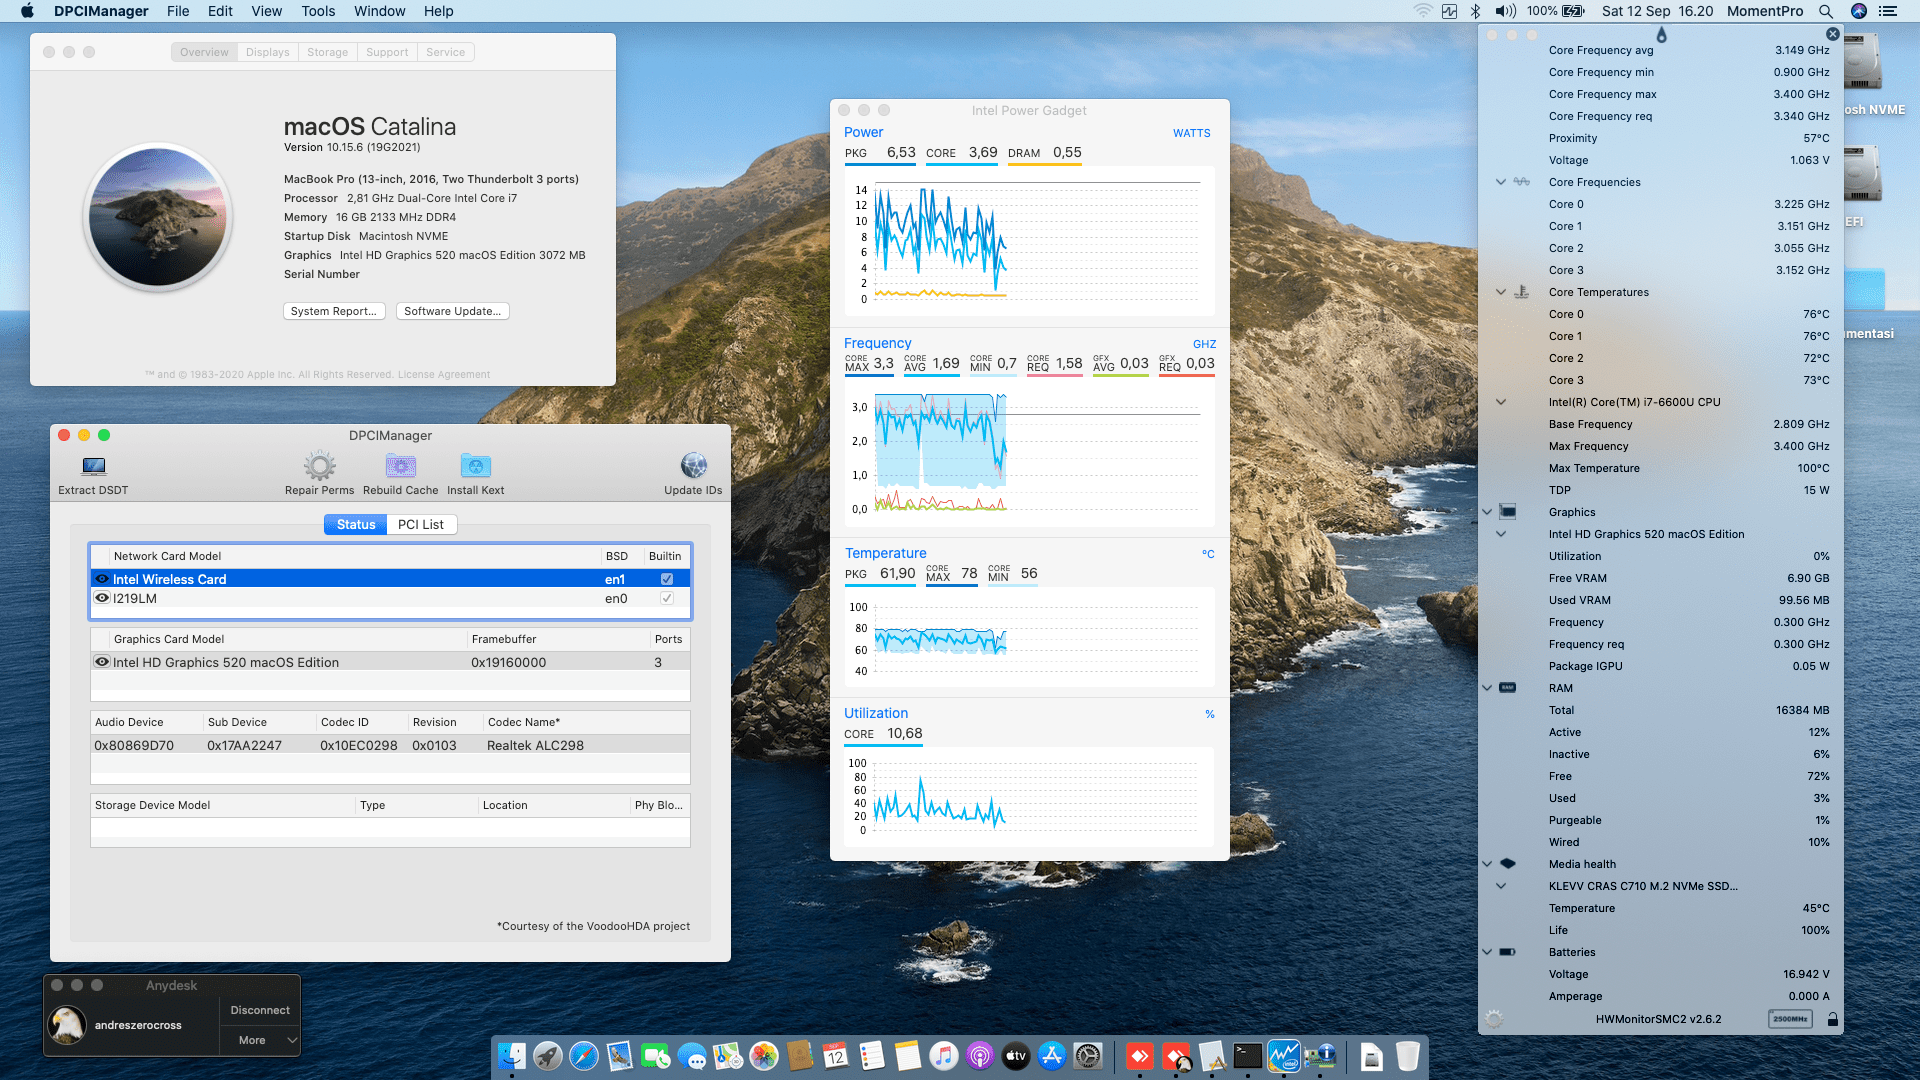Click the Update IDs globe icon

point(694,466)
